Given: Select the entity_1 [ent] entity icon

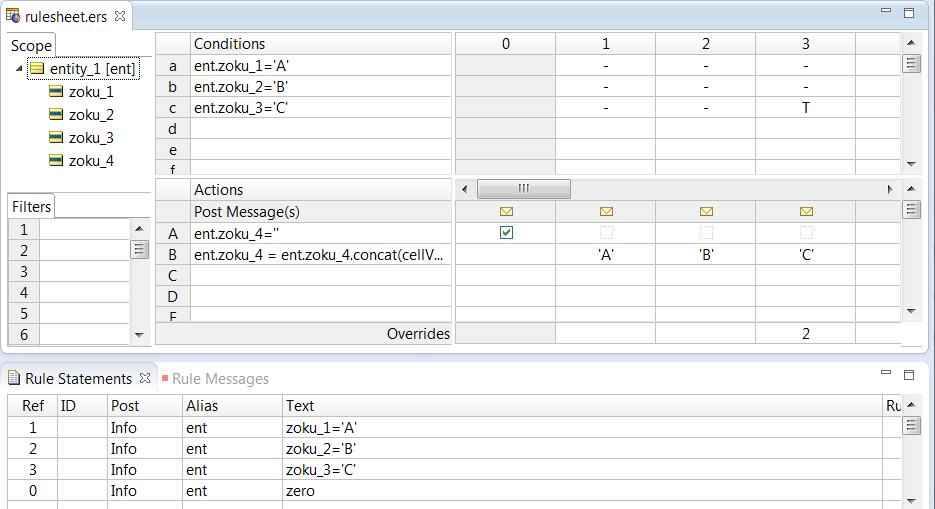Looking at the screenshot, I should (x=37, y=69).
